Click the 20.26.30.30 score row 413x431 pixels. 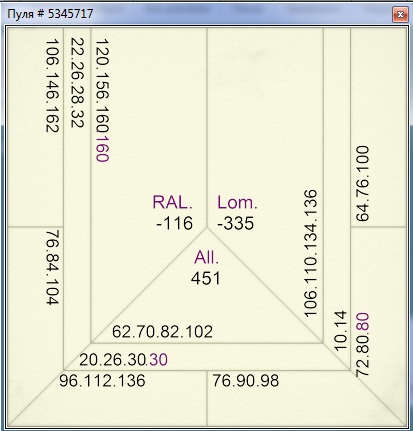123,360
